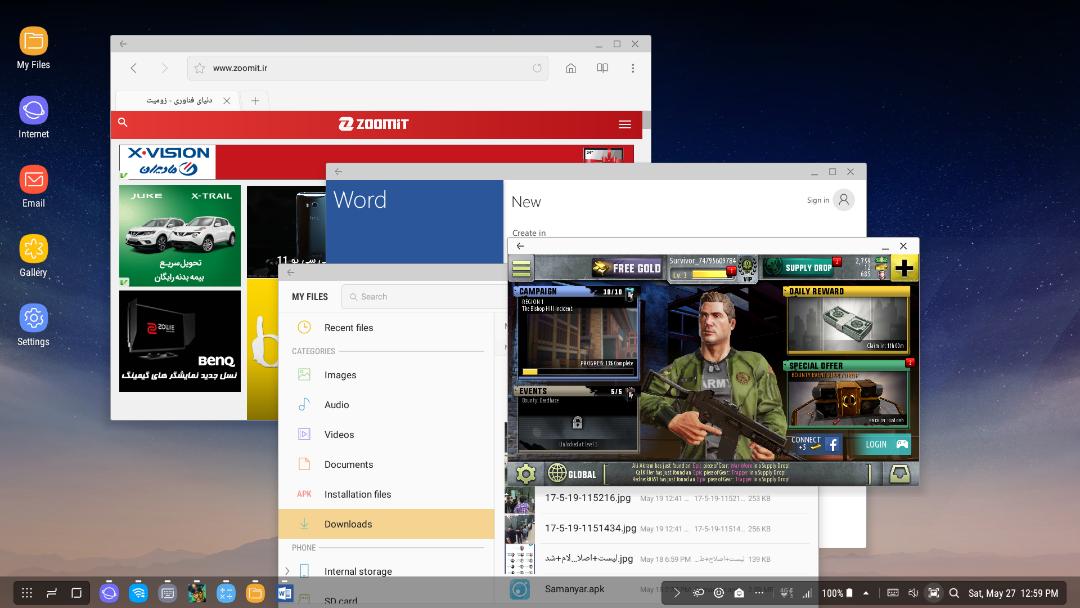
Task: Click My Files Search field
Action: tap(424, 297)
